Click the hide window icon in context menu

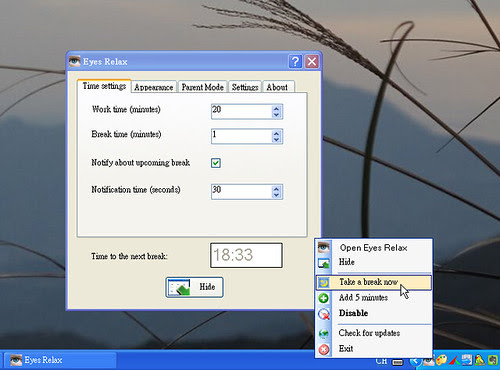pos(324,263)
